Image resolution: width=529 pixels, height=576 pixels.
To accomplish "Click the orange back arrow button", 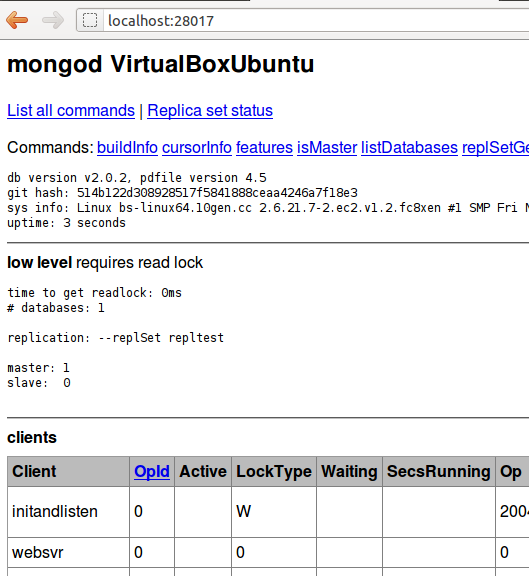I will [x=17, y=20].
